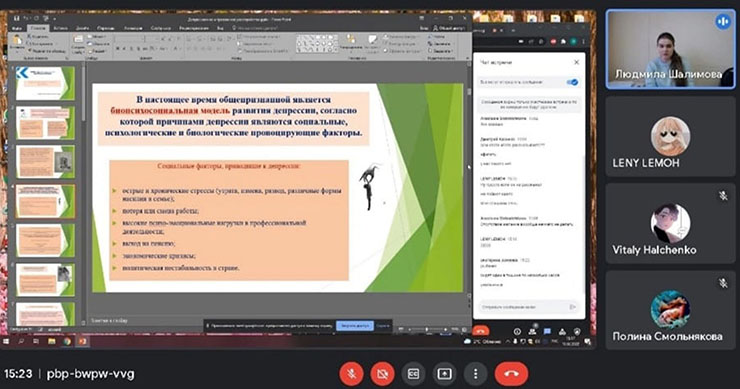Click the Hide link in sharing notification

[383, 326]
